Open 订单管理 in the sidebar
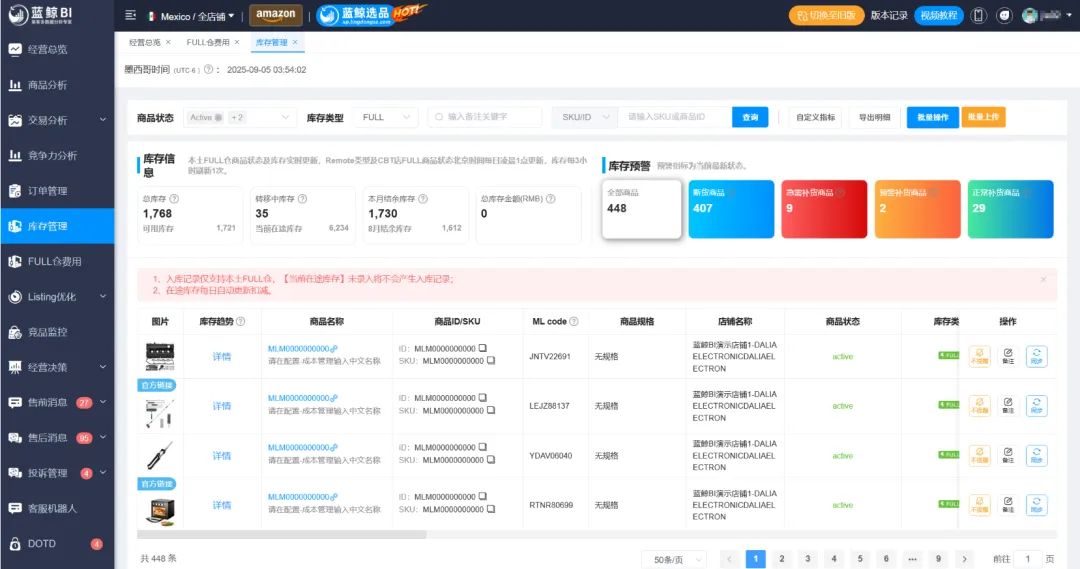Screen dimensions: 1080x569 pos(57,191)
